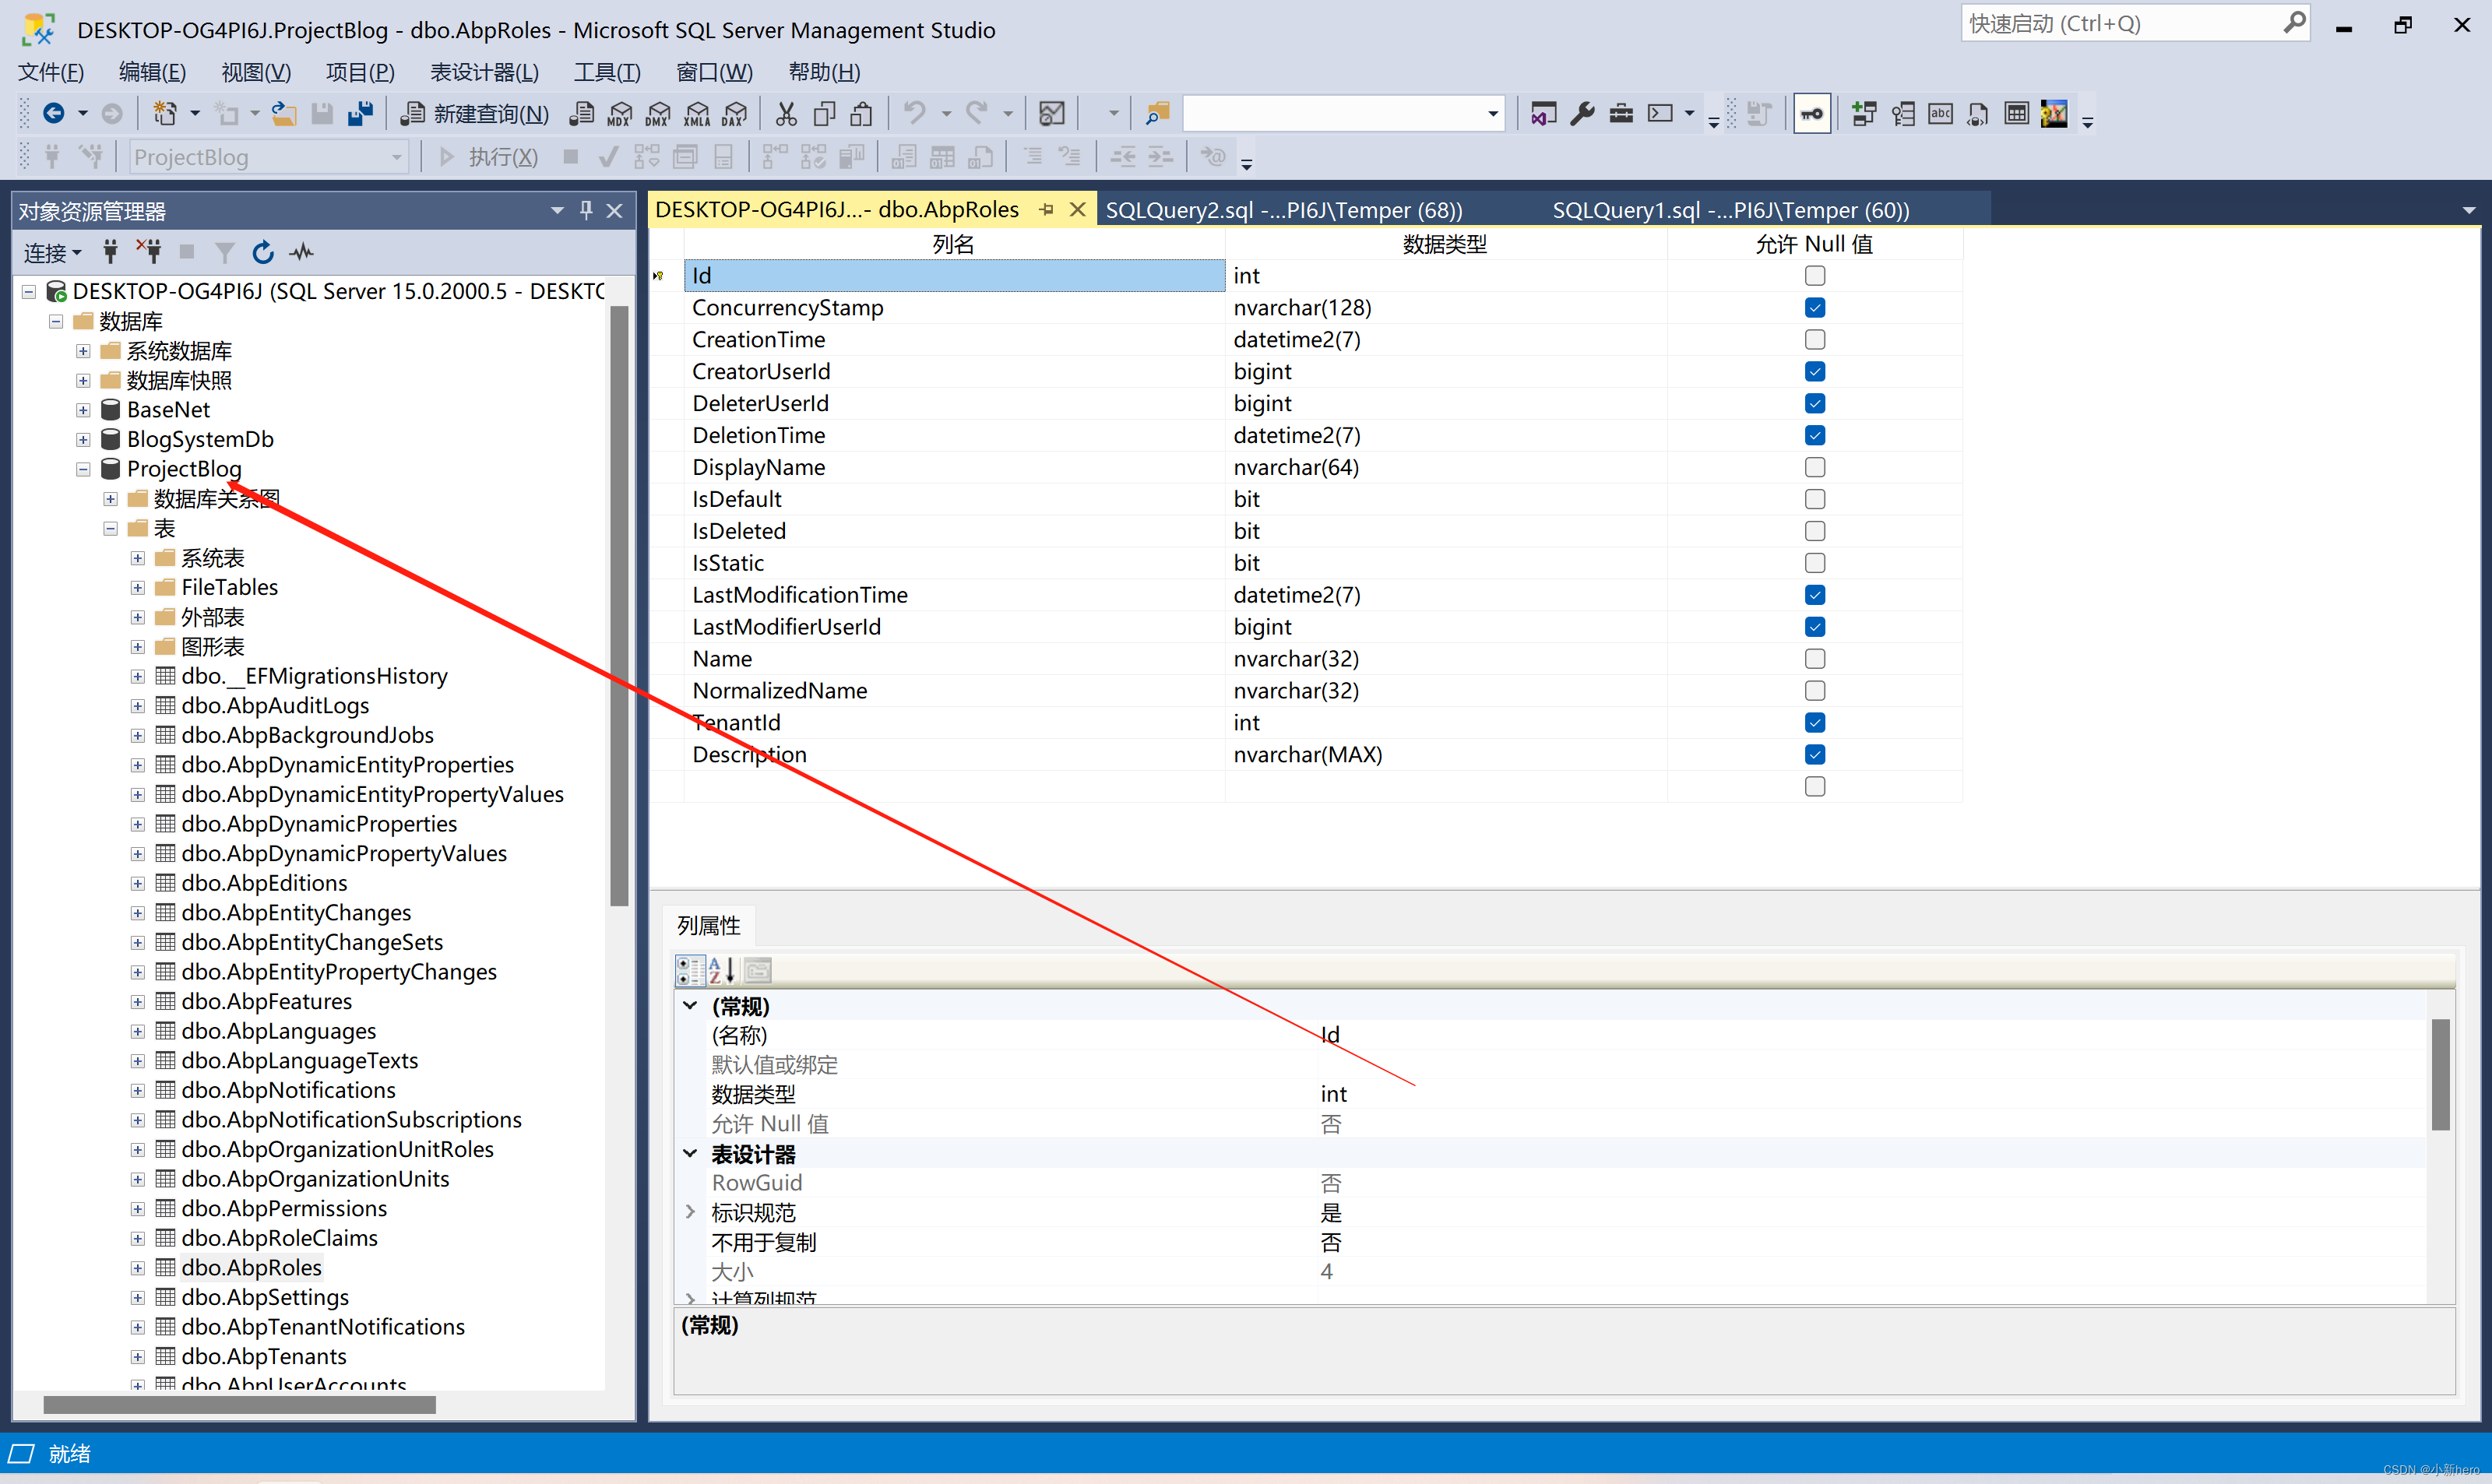Collapse the (常规) General property group
The height and width of the screenshot is (1484, 2492).
(690, 1006)
